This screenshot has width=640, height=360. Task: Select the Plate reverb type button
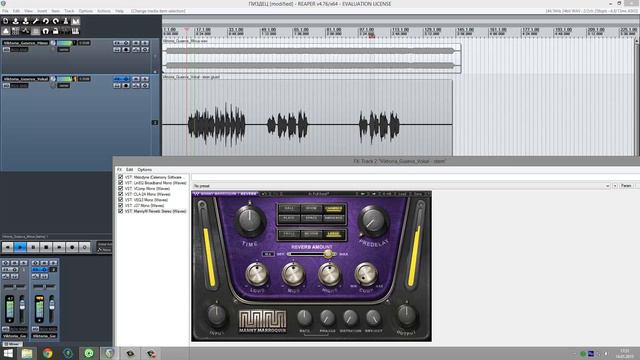pos(289,218)
